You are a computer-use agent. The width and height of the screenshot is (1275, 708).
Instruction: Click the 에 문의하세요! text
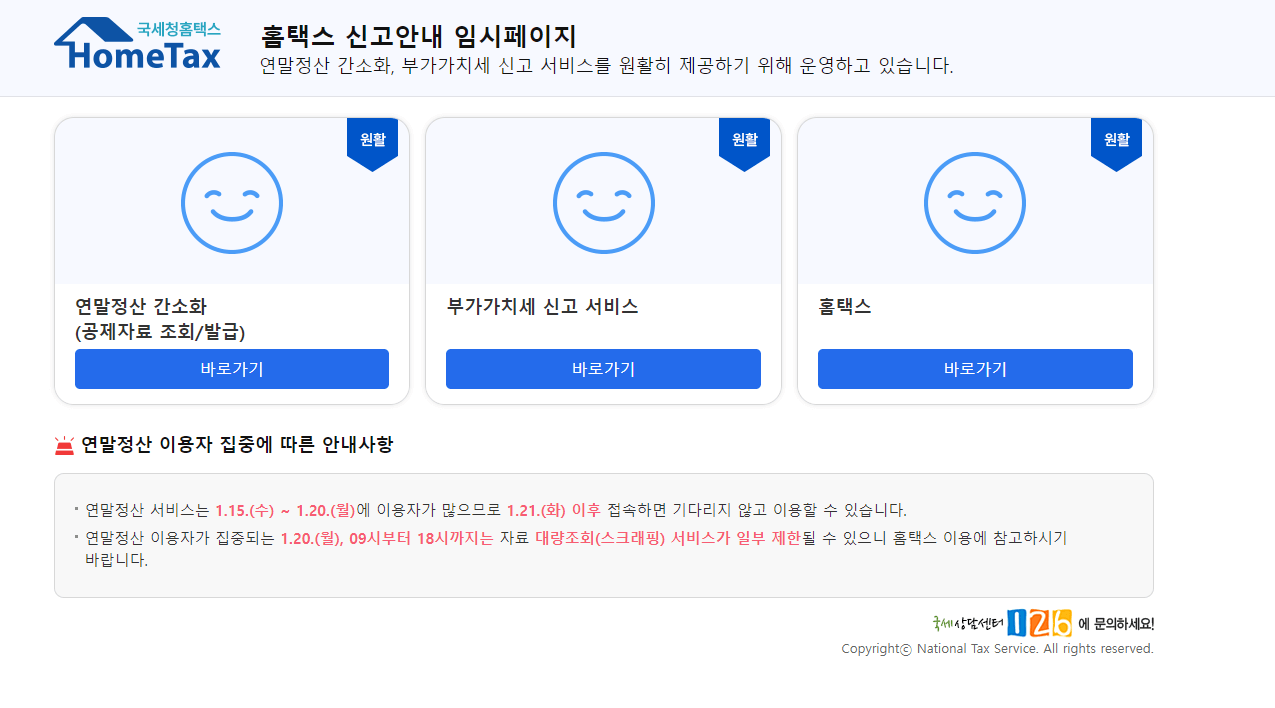(1116, 624)
